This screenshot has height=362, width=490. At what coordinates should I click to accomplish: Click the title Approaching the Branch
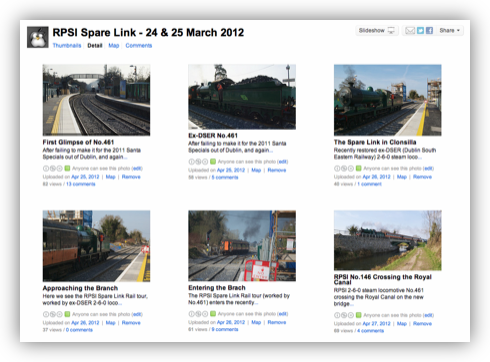point(80,288)
